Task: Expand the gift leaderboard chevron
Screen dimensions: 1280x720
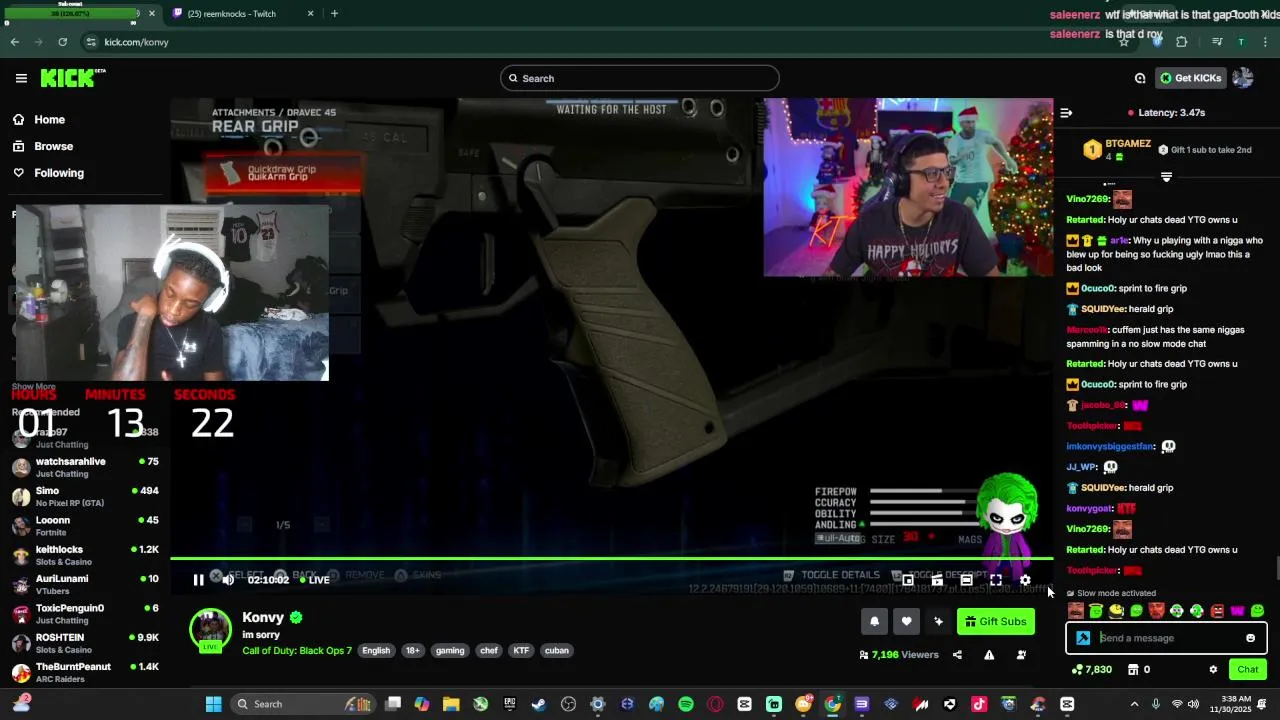Action: (x=1166, y=177)
